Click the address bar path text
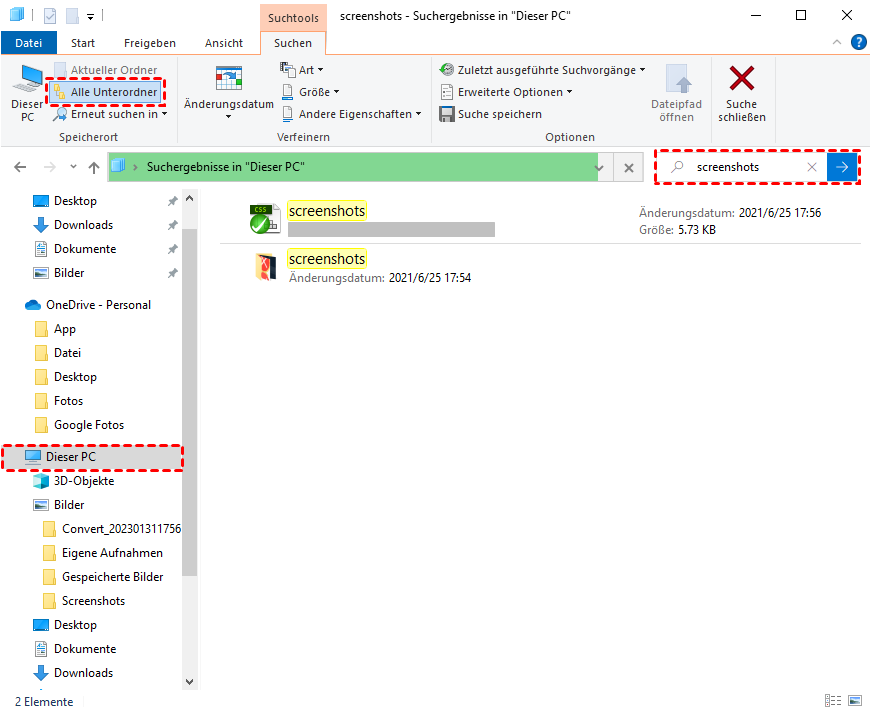The width and height of the screenshot is (871, 714). point(226,167)
